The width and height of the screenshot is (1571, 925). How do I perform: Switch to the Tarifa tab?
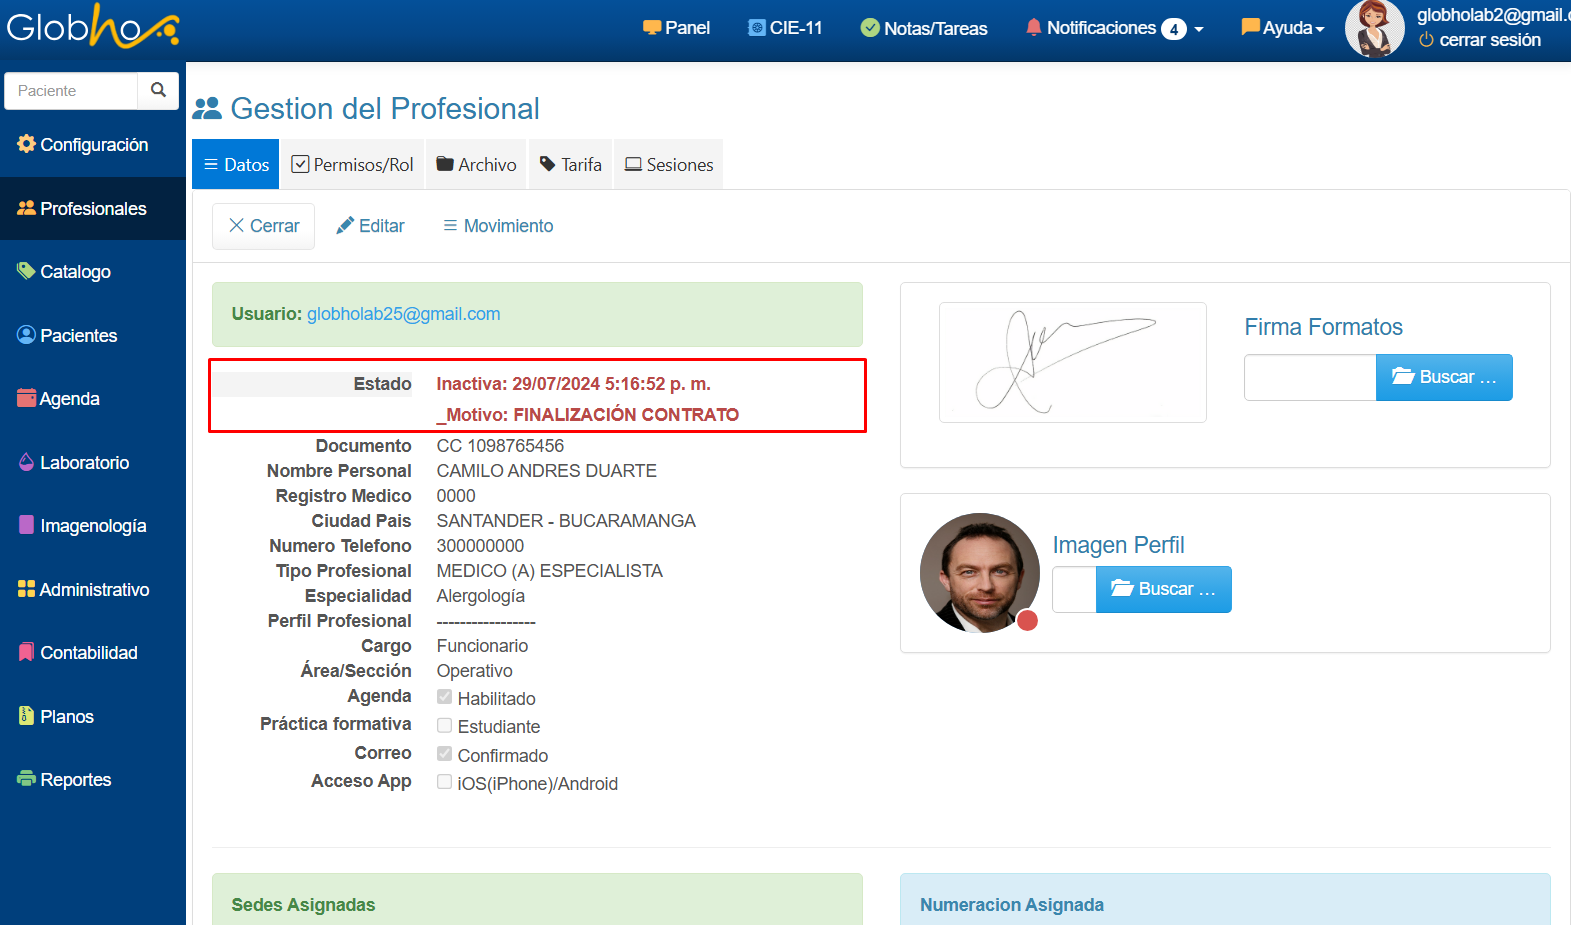point(571,165)
